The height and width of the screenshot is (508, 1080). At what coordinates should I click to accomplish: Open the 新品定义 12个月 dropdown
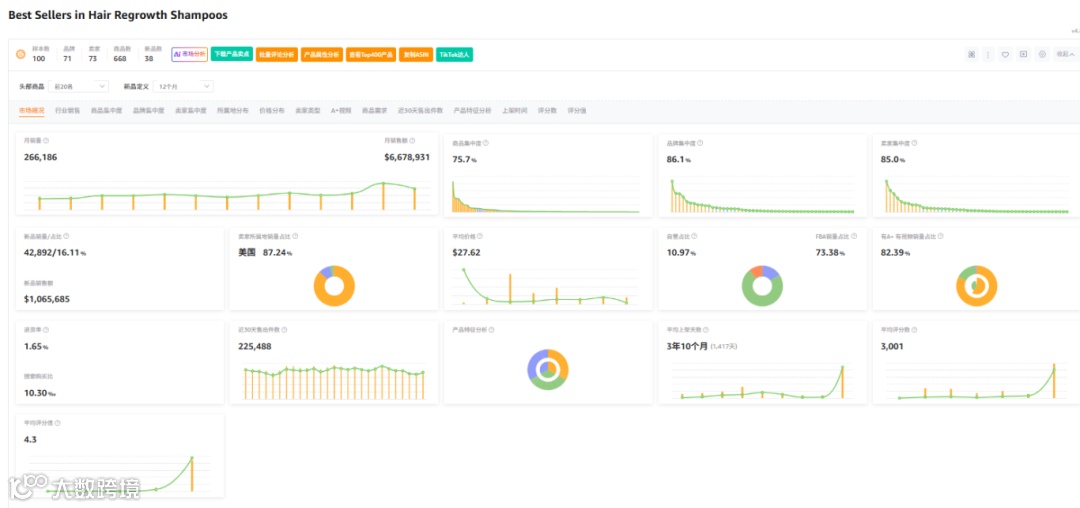[x=183, y=87]
